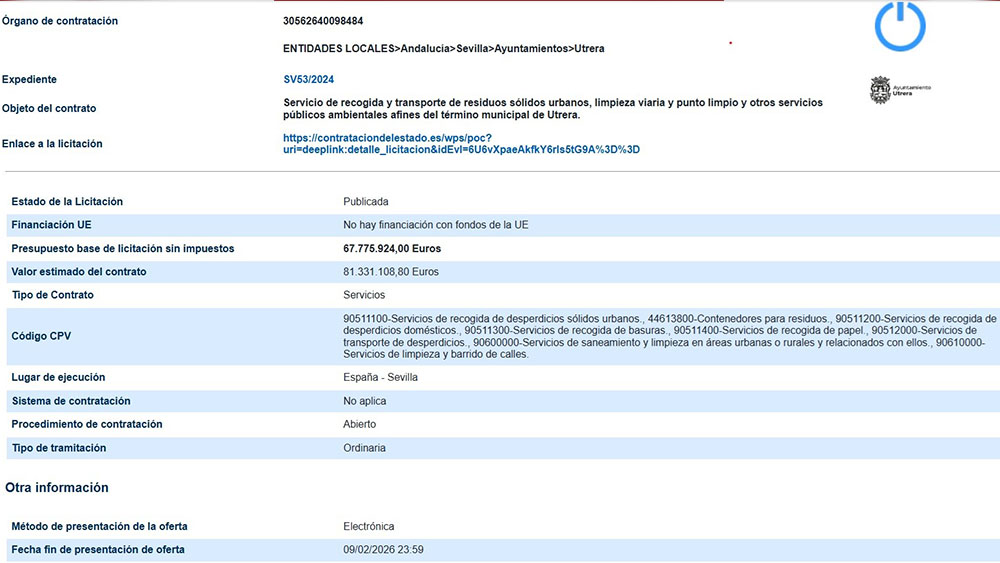Select organ ID 30562640098484
Screen dimensions: 1000x563
[323, 21]
